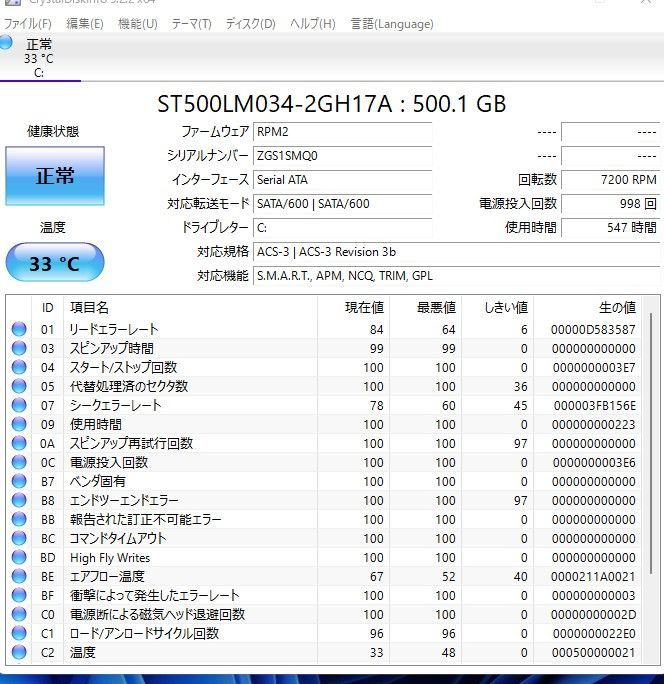
Task: Click the status icon for リードエラーレート
Action: pos(19,329)
